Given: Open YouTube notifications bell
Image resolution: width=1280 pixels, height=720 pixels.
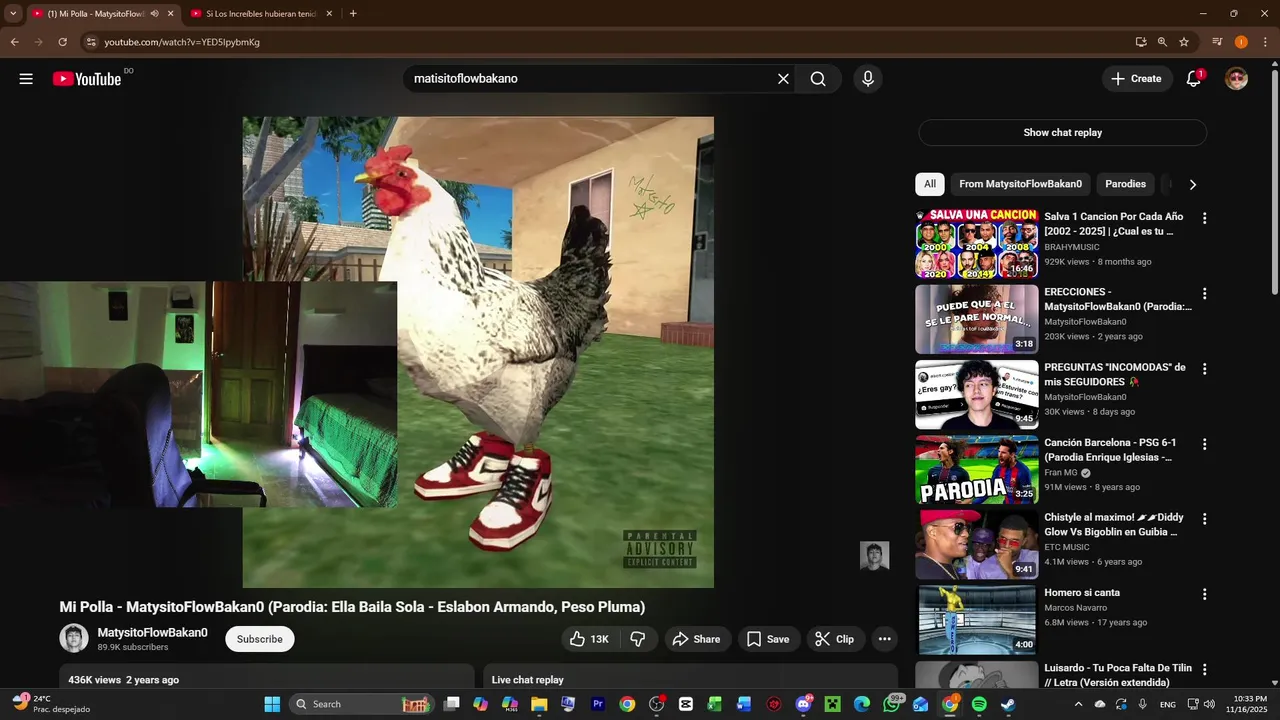Looking at the screenshot, I should coord(1193,79).
